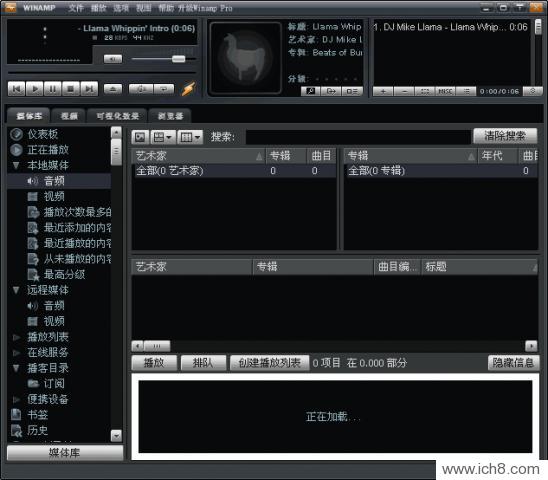This screenshot has width=548, height=480.
Task: Click the 升级Winamp Pro menu item
Action: 205,8
